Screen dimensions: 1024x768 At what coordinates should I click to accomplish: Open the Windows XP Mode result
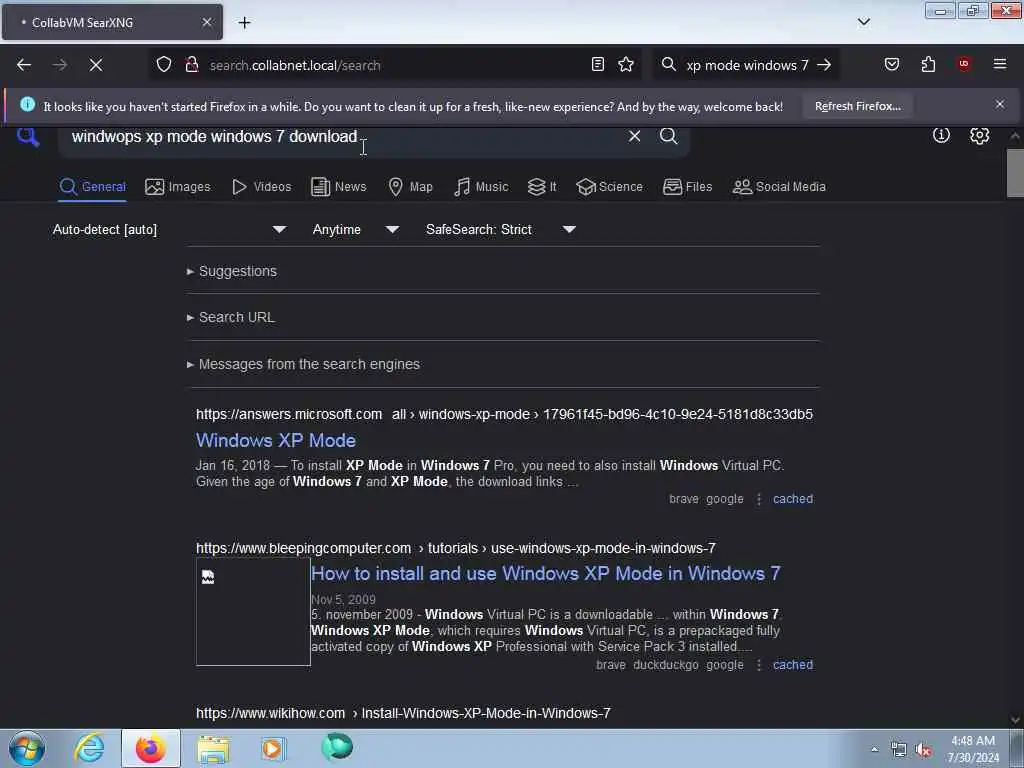coord(276,440)
